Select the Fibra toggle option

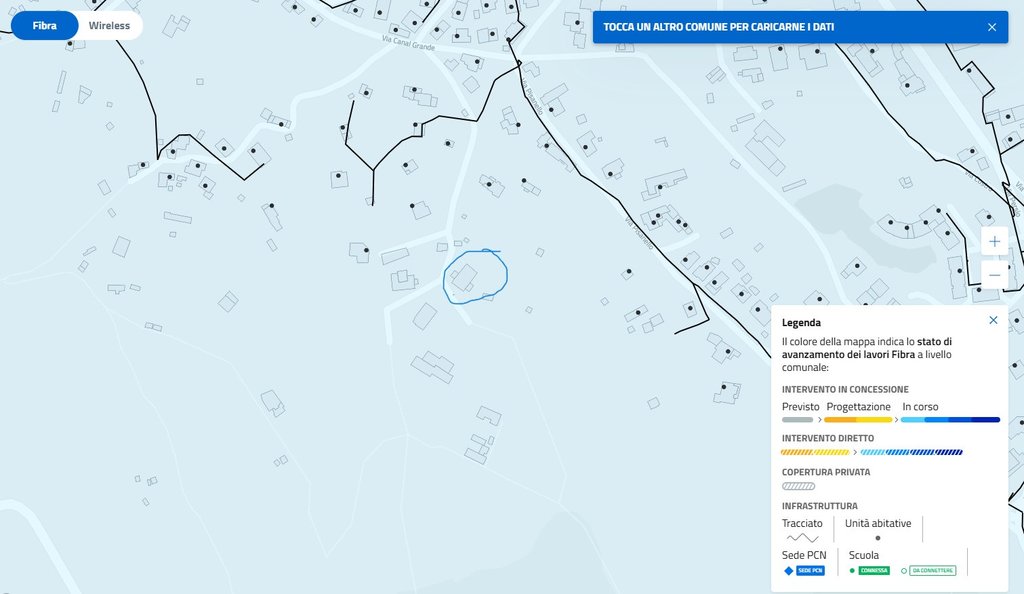(x=45, y=25)
